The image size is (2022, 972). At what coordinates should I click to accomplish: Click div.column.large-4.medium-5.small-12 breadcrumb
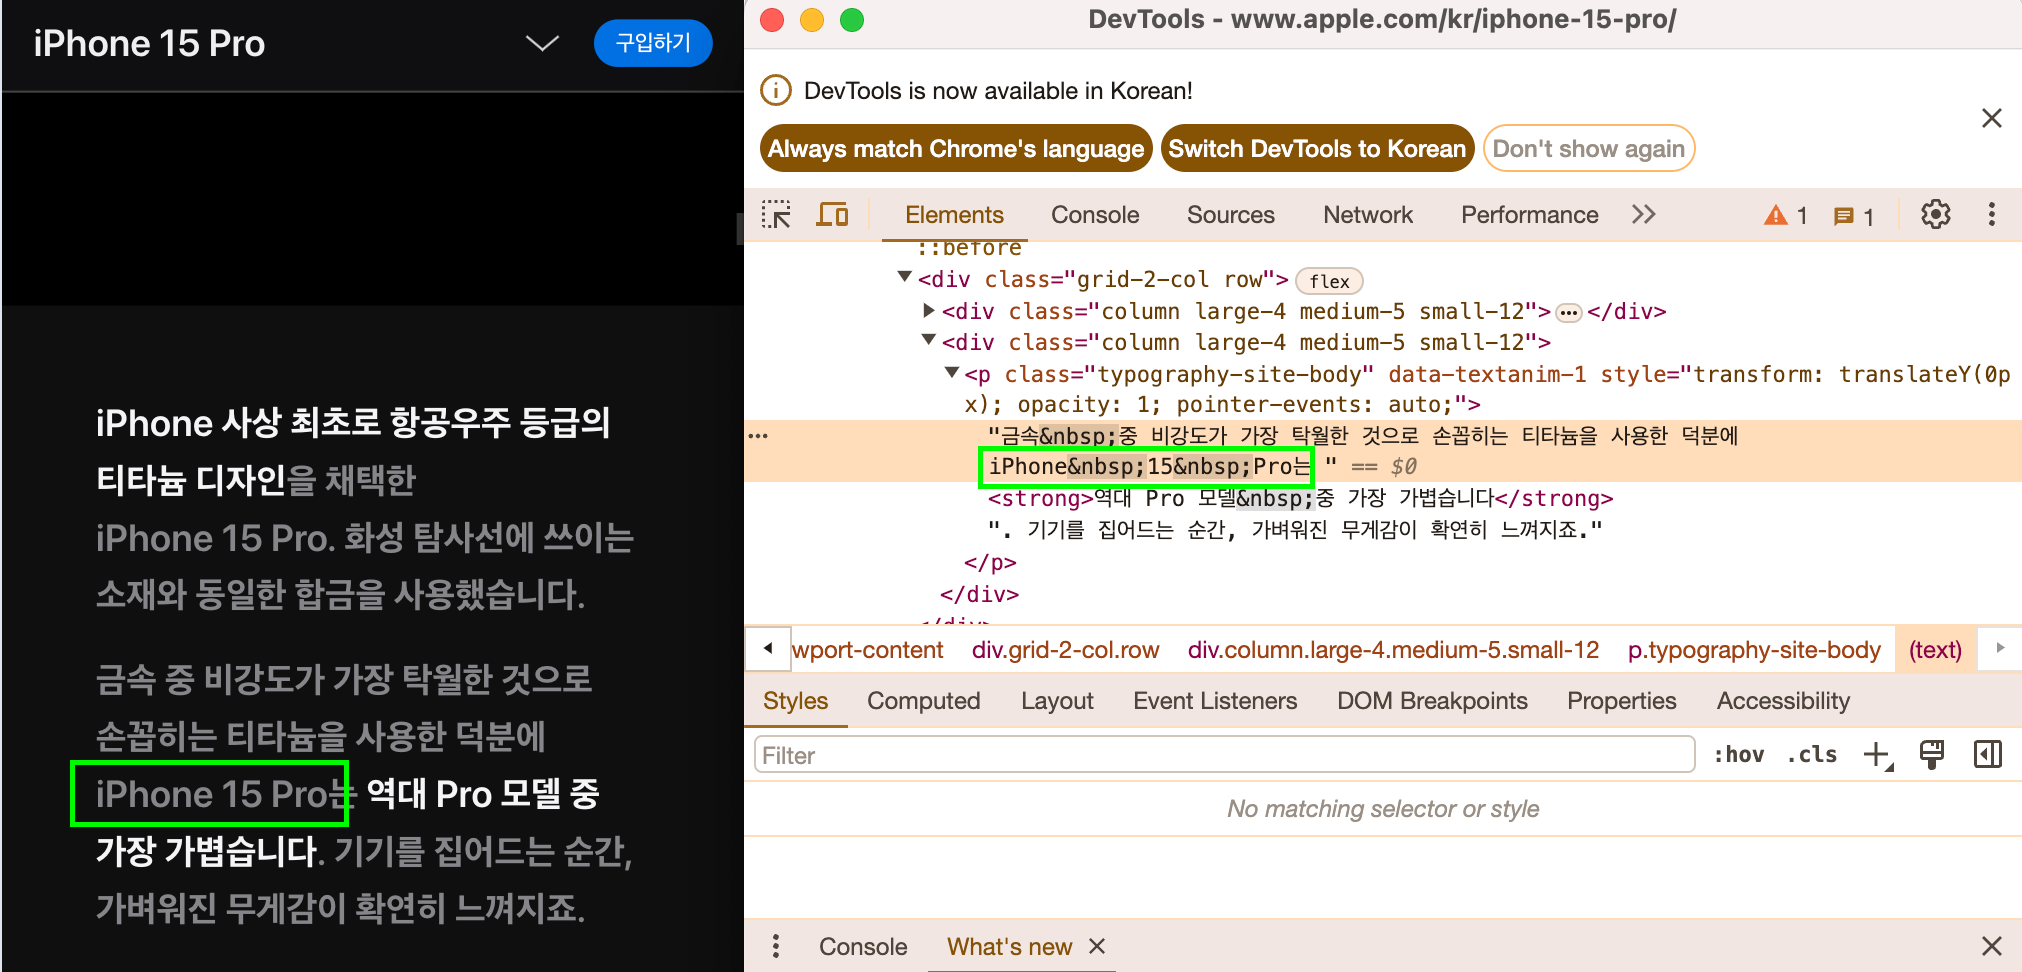click(1393, 650)
